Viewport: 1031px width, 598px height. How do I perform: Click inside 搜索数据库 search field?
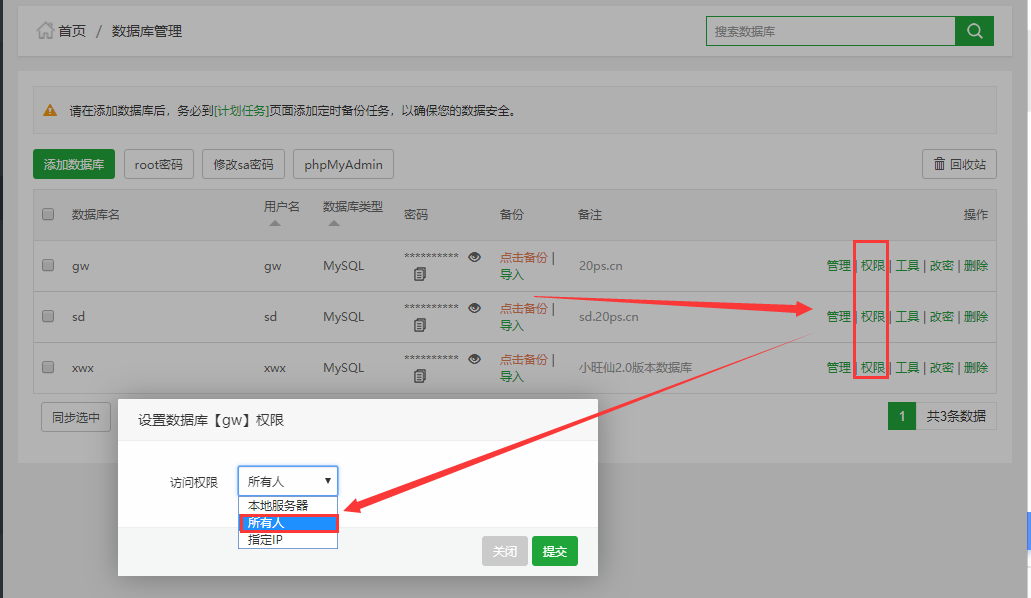pos(830,31)
